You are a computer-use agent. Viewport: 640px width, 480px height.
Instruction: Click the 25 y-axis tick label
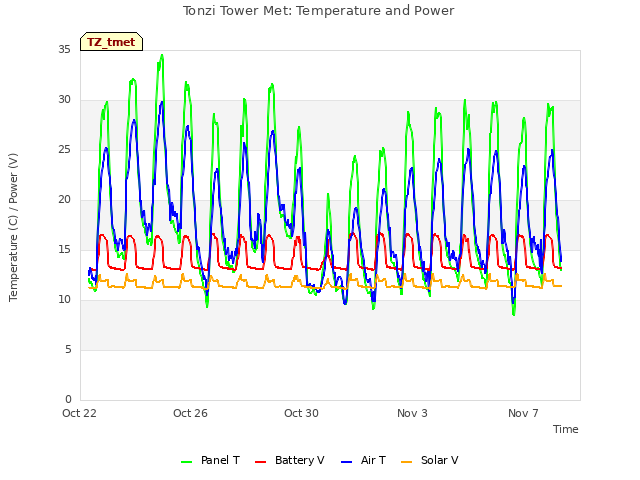(64, 150)
